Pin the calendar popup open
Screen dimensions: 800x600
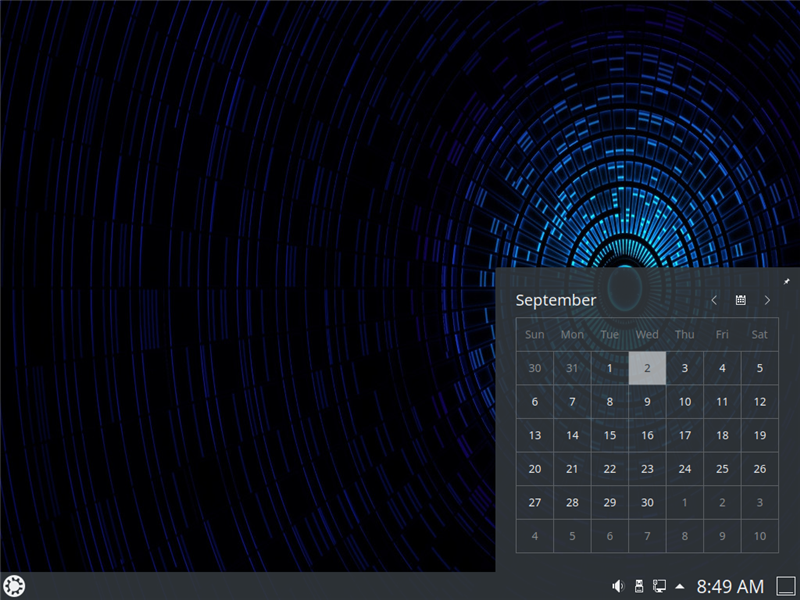point(786,282)
